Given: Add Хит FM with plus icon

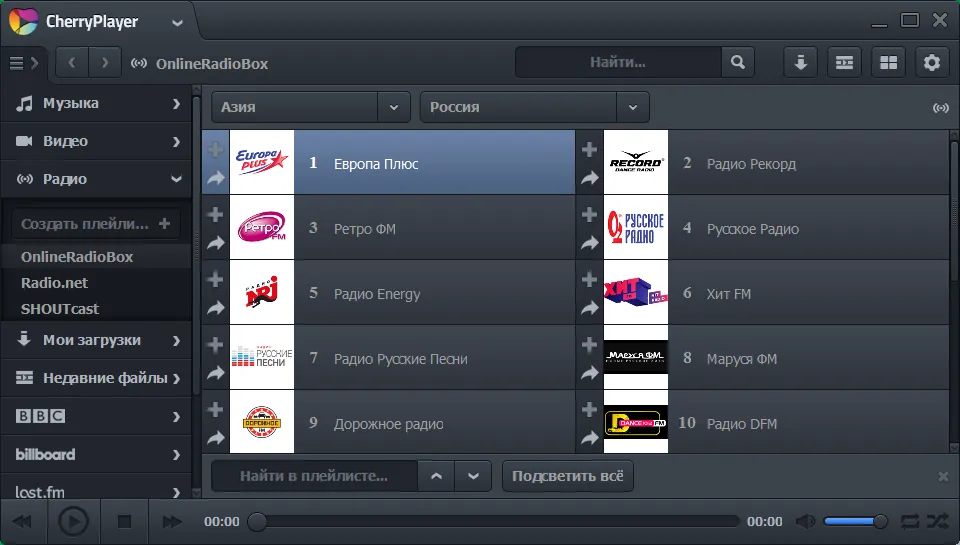Looking at the screenshot, I should [589, 279].
